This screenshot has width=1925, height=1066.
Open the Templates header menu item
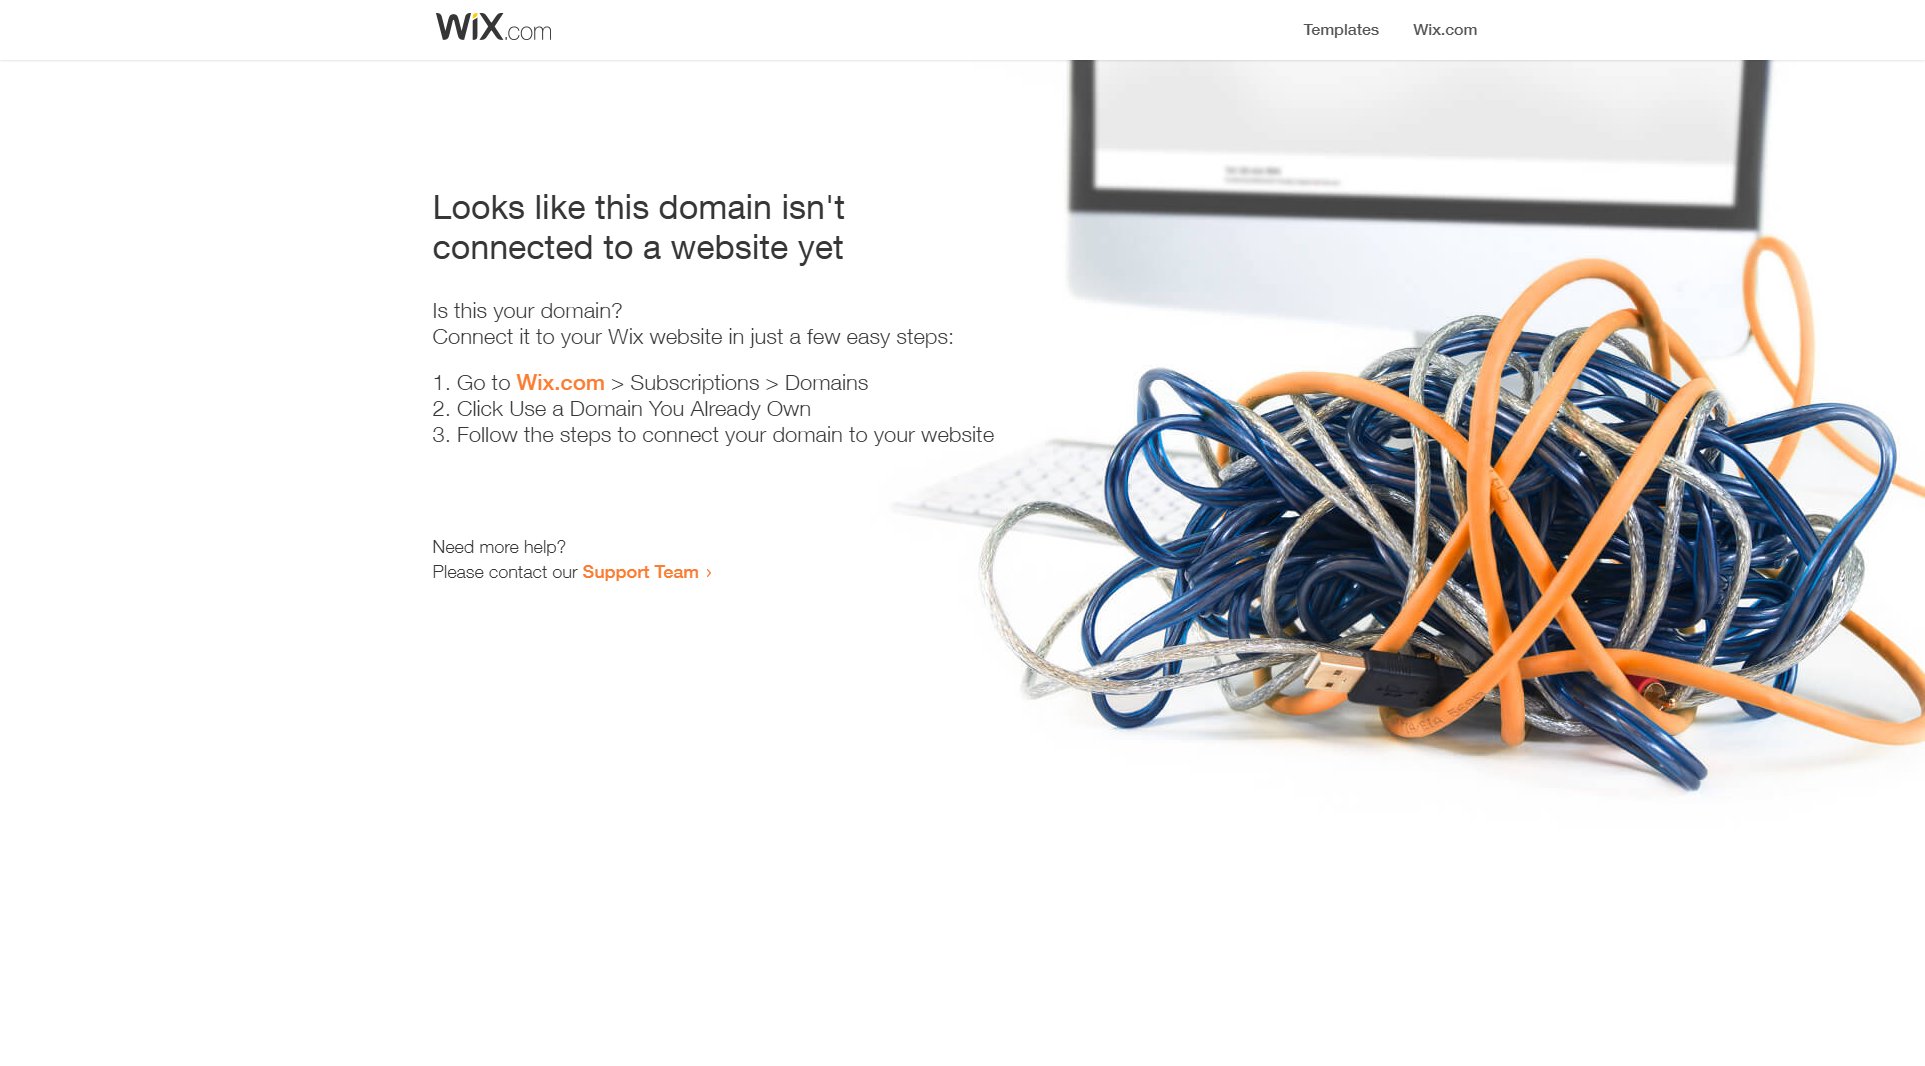point(1340,30)
